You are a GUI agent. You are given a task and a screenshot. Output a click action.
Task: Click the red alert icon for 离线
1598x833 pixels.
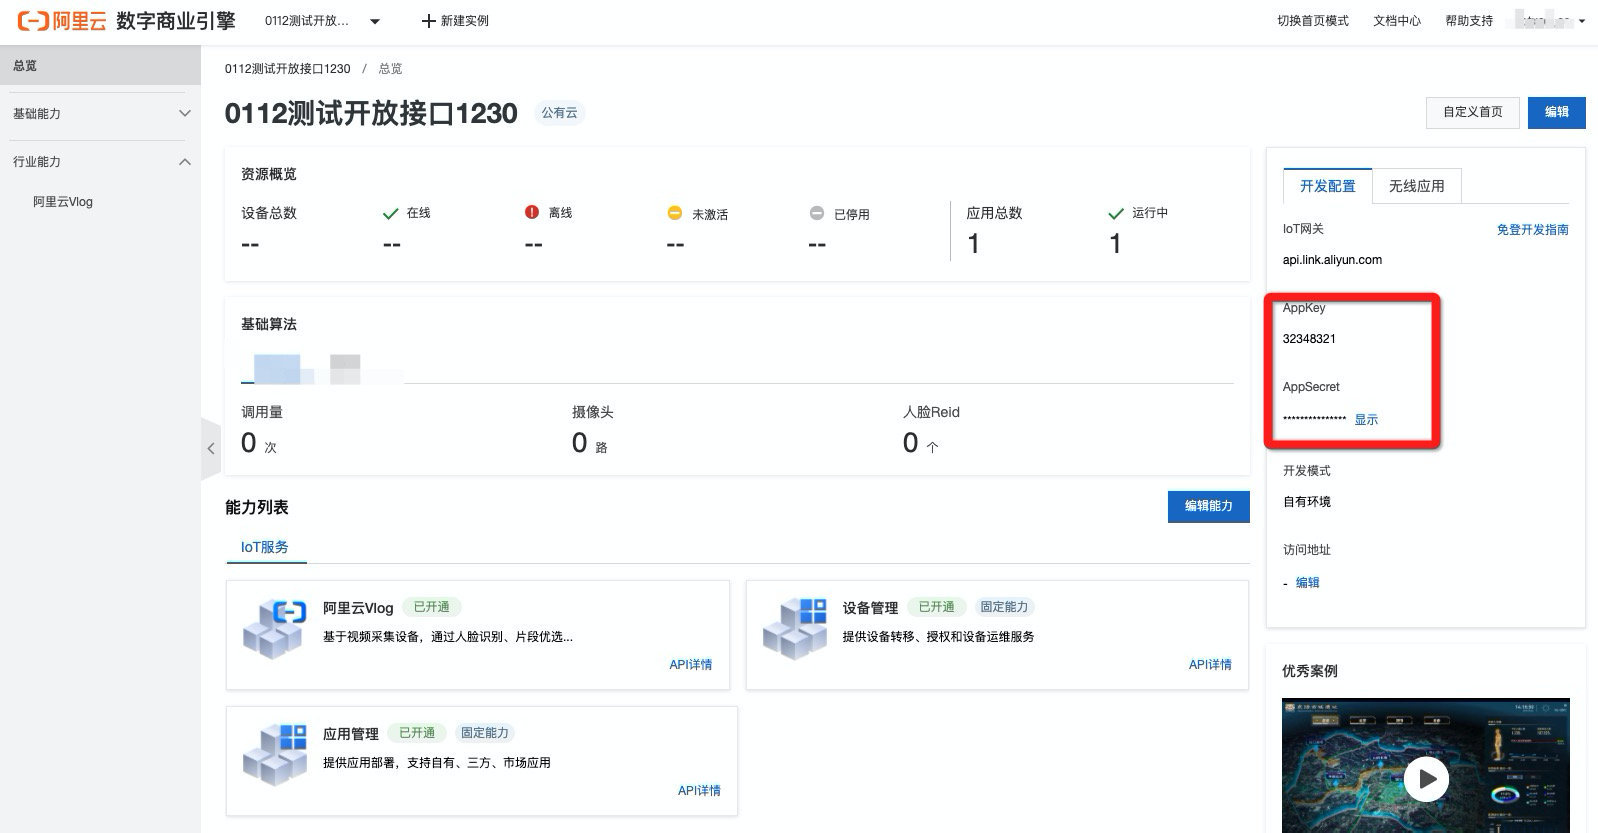pos(532,212)
